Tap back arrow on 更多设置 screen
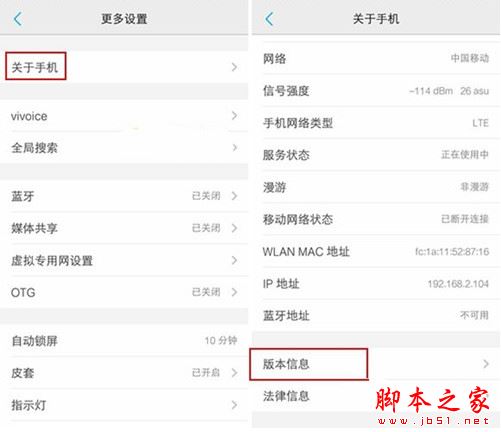The height and width of the screenshot is (432, 501). [x=18, y=19]
